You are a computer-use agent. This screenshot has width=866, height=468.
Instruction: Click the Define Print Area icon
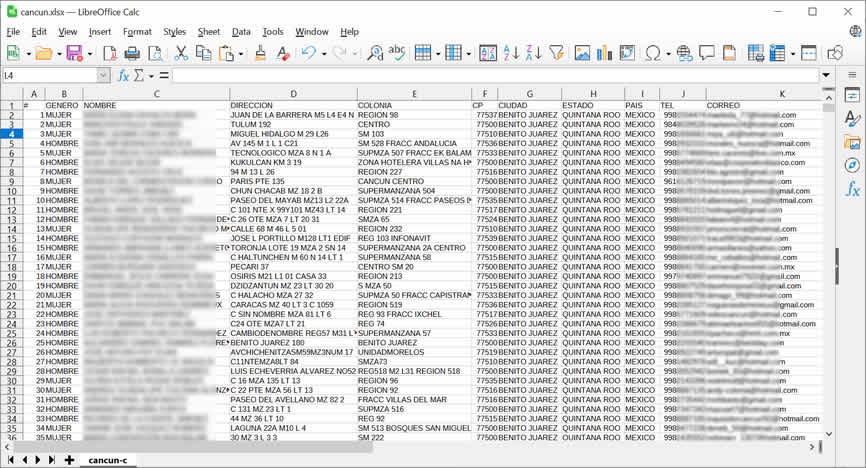pyautogui.click(x=756, y=53)
